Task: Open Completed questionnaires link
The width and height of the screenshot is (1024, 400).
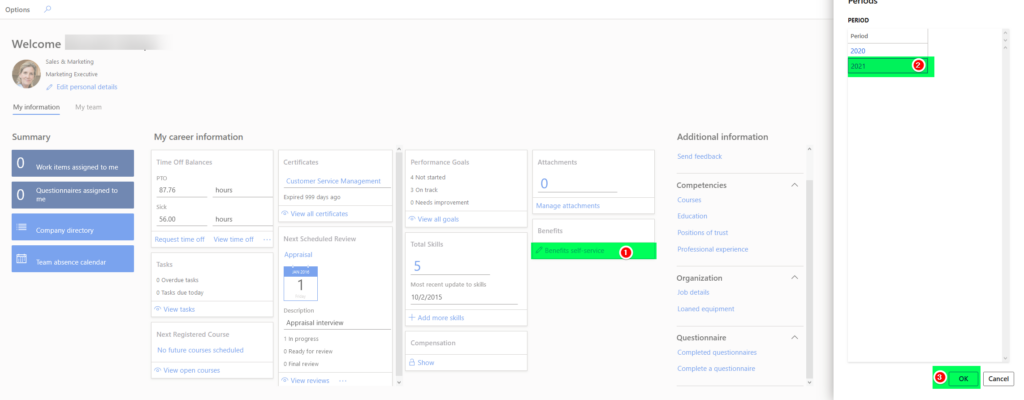Action: tap(717, 352)
